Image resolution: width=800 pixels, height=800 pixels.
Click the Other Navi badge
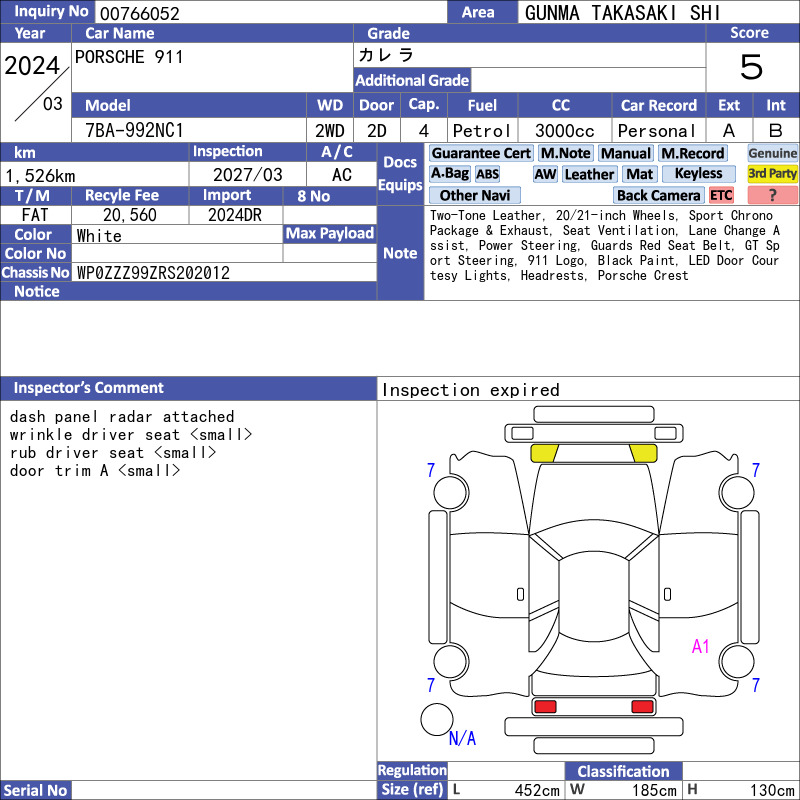[474, 195]
